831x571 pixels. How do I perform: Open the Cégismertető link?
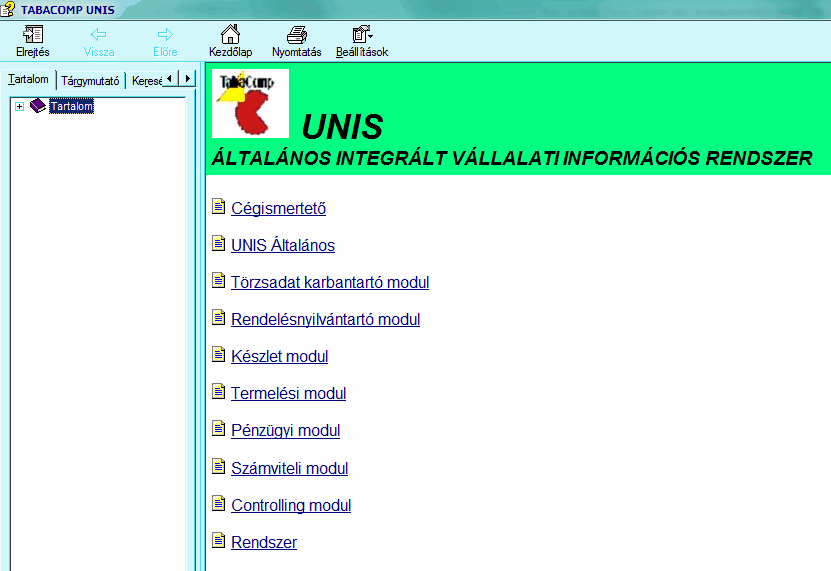coord(278,208)
